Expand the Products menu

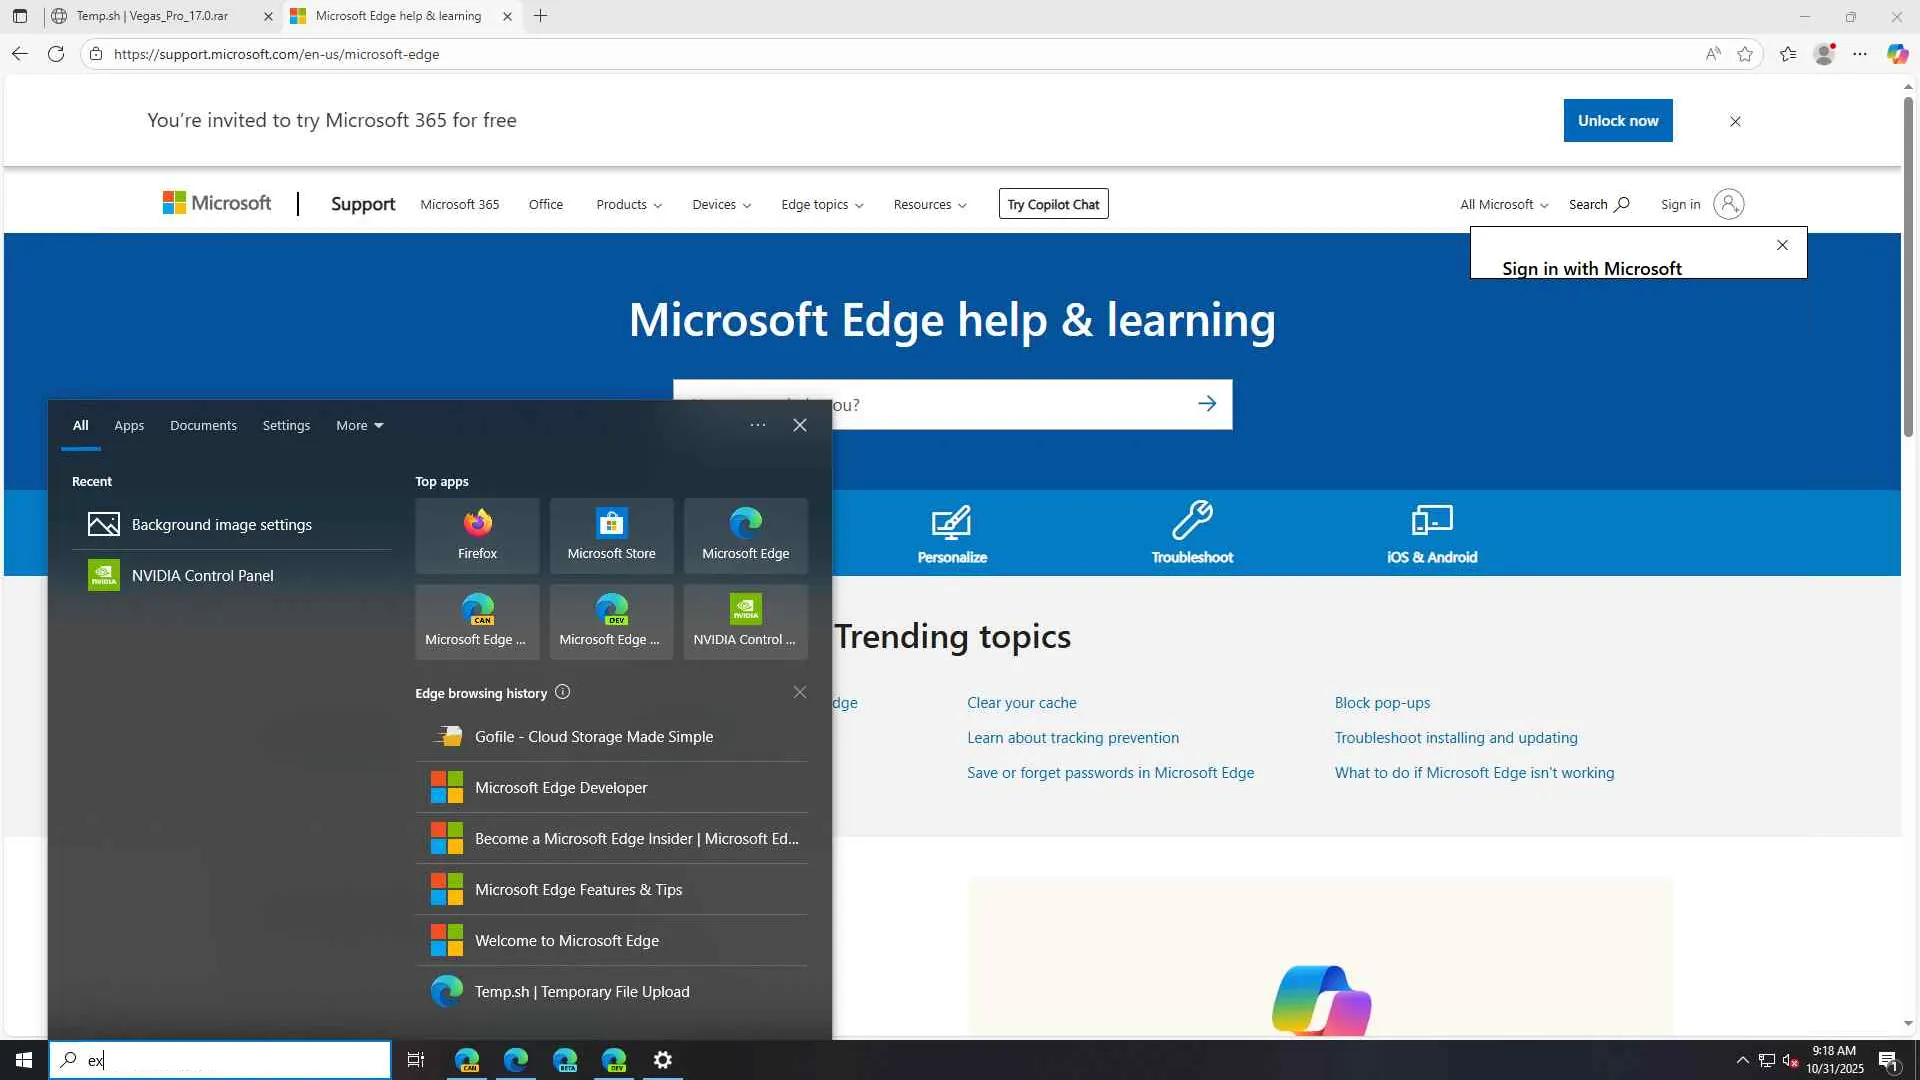[x=628, y=205]
